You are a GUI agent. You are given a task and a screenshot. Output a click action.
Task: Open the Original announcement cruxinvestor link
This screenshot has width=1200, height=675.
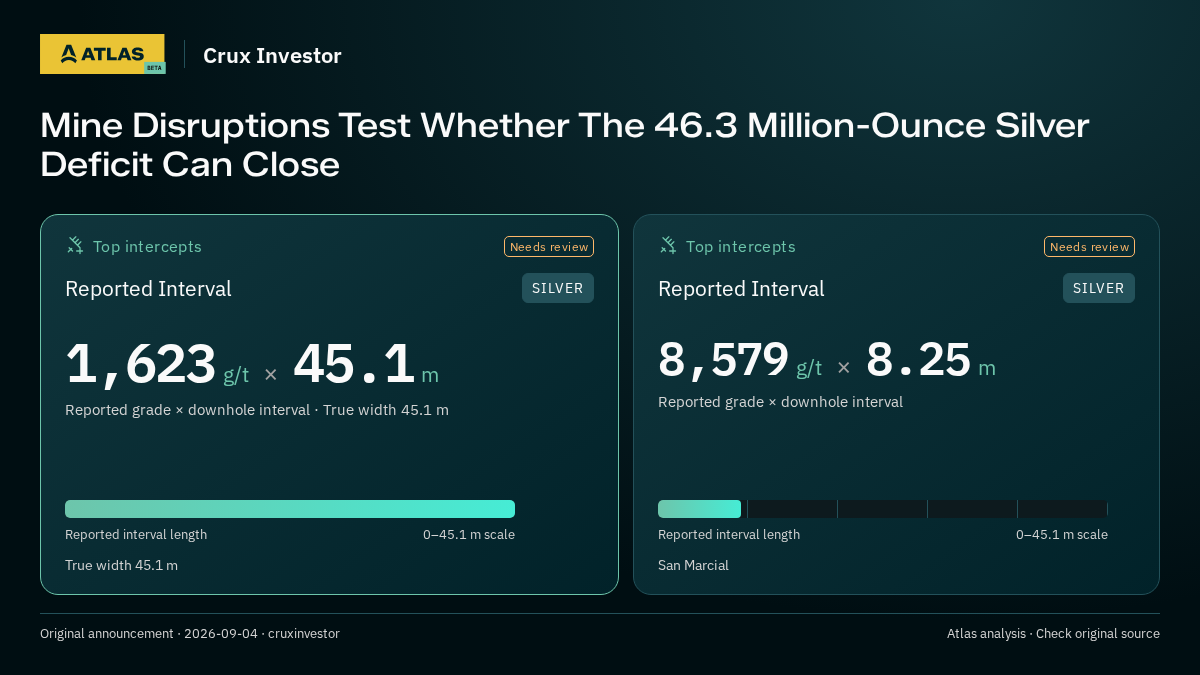point(190,634)
